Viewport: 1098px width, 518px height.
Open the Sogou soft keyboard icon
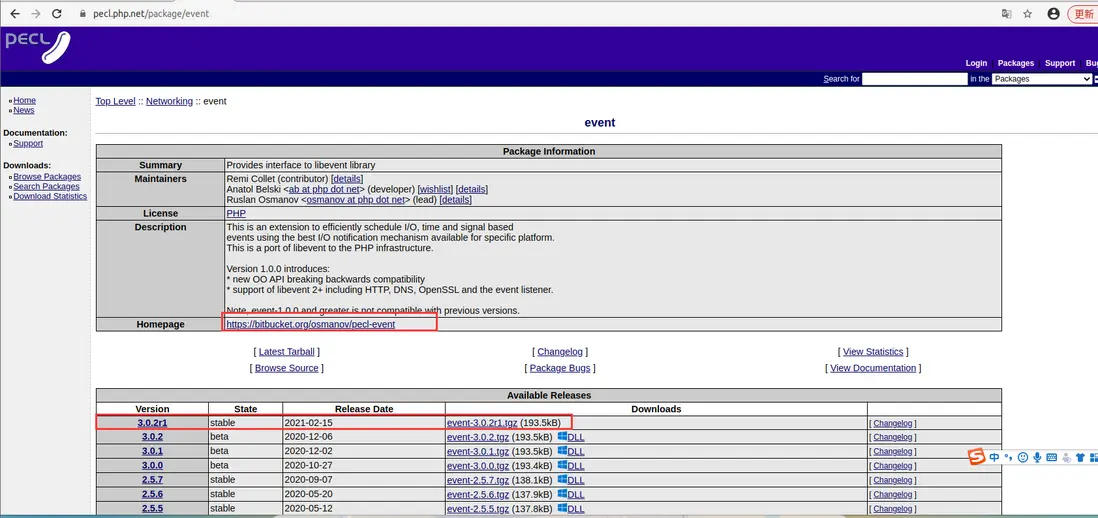[1051, 457]
